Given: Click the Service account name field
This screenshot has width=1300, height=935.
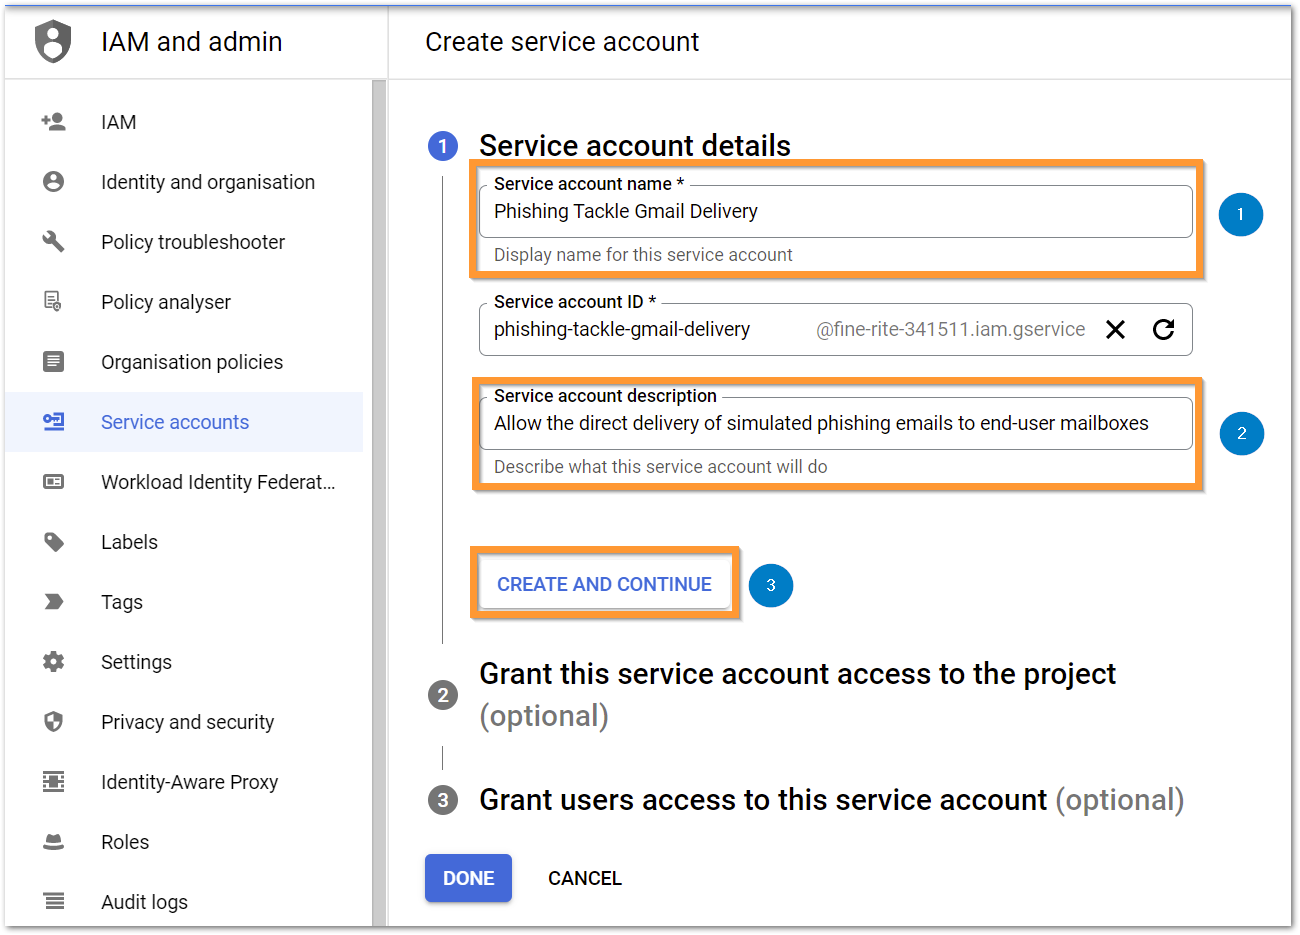Looking at the screenshot, I should tap(836, 211).
